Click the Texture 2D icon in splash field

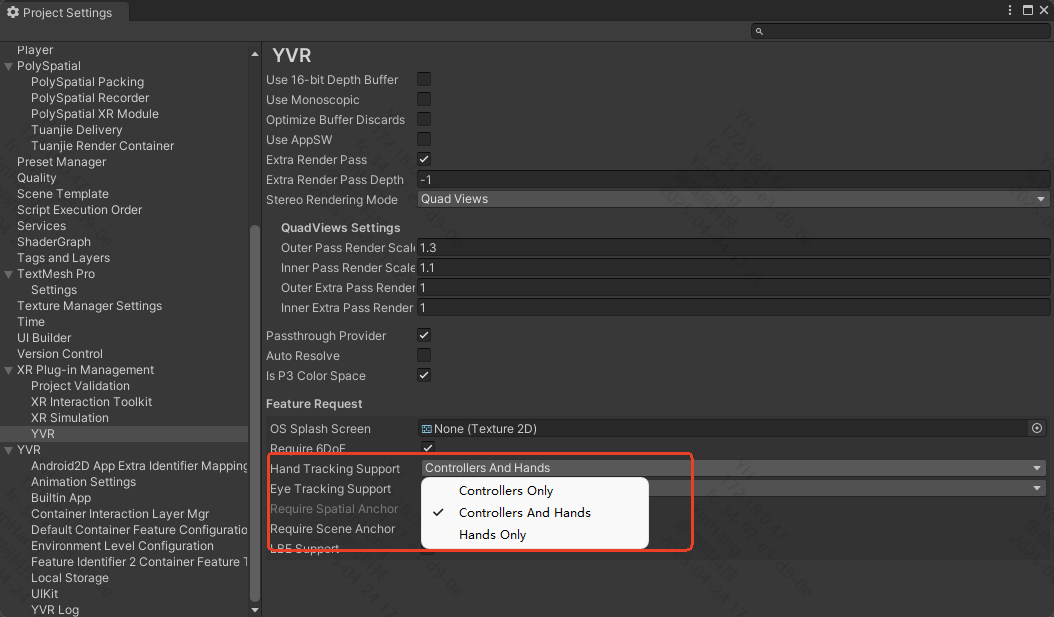point(427,429)
